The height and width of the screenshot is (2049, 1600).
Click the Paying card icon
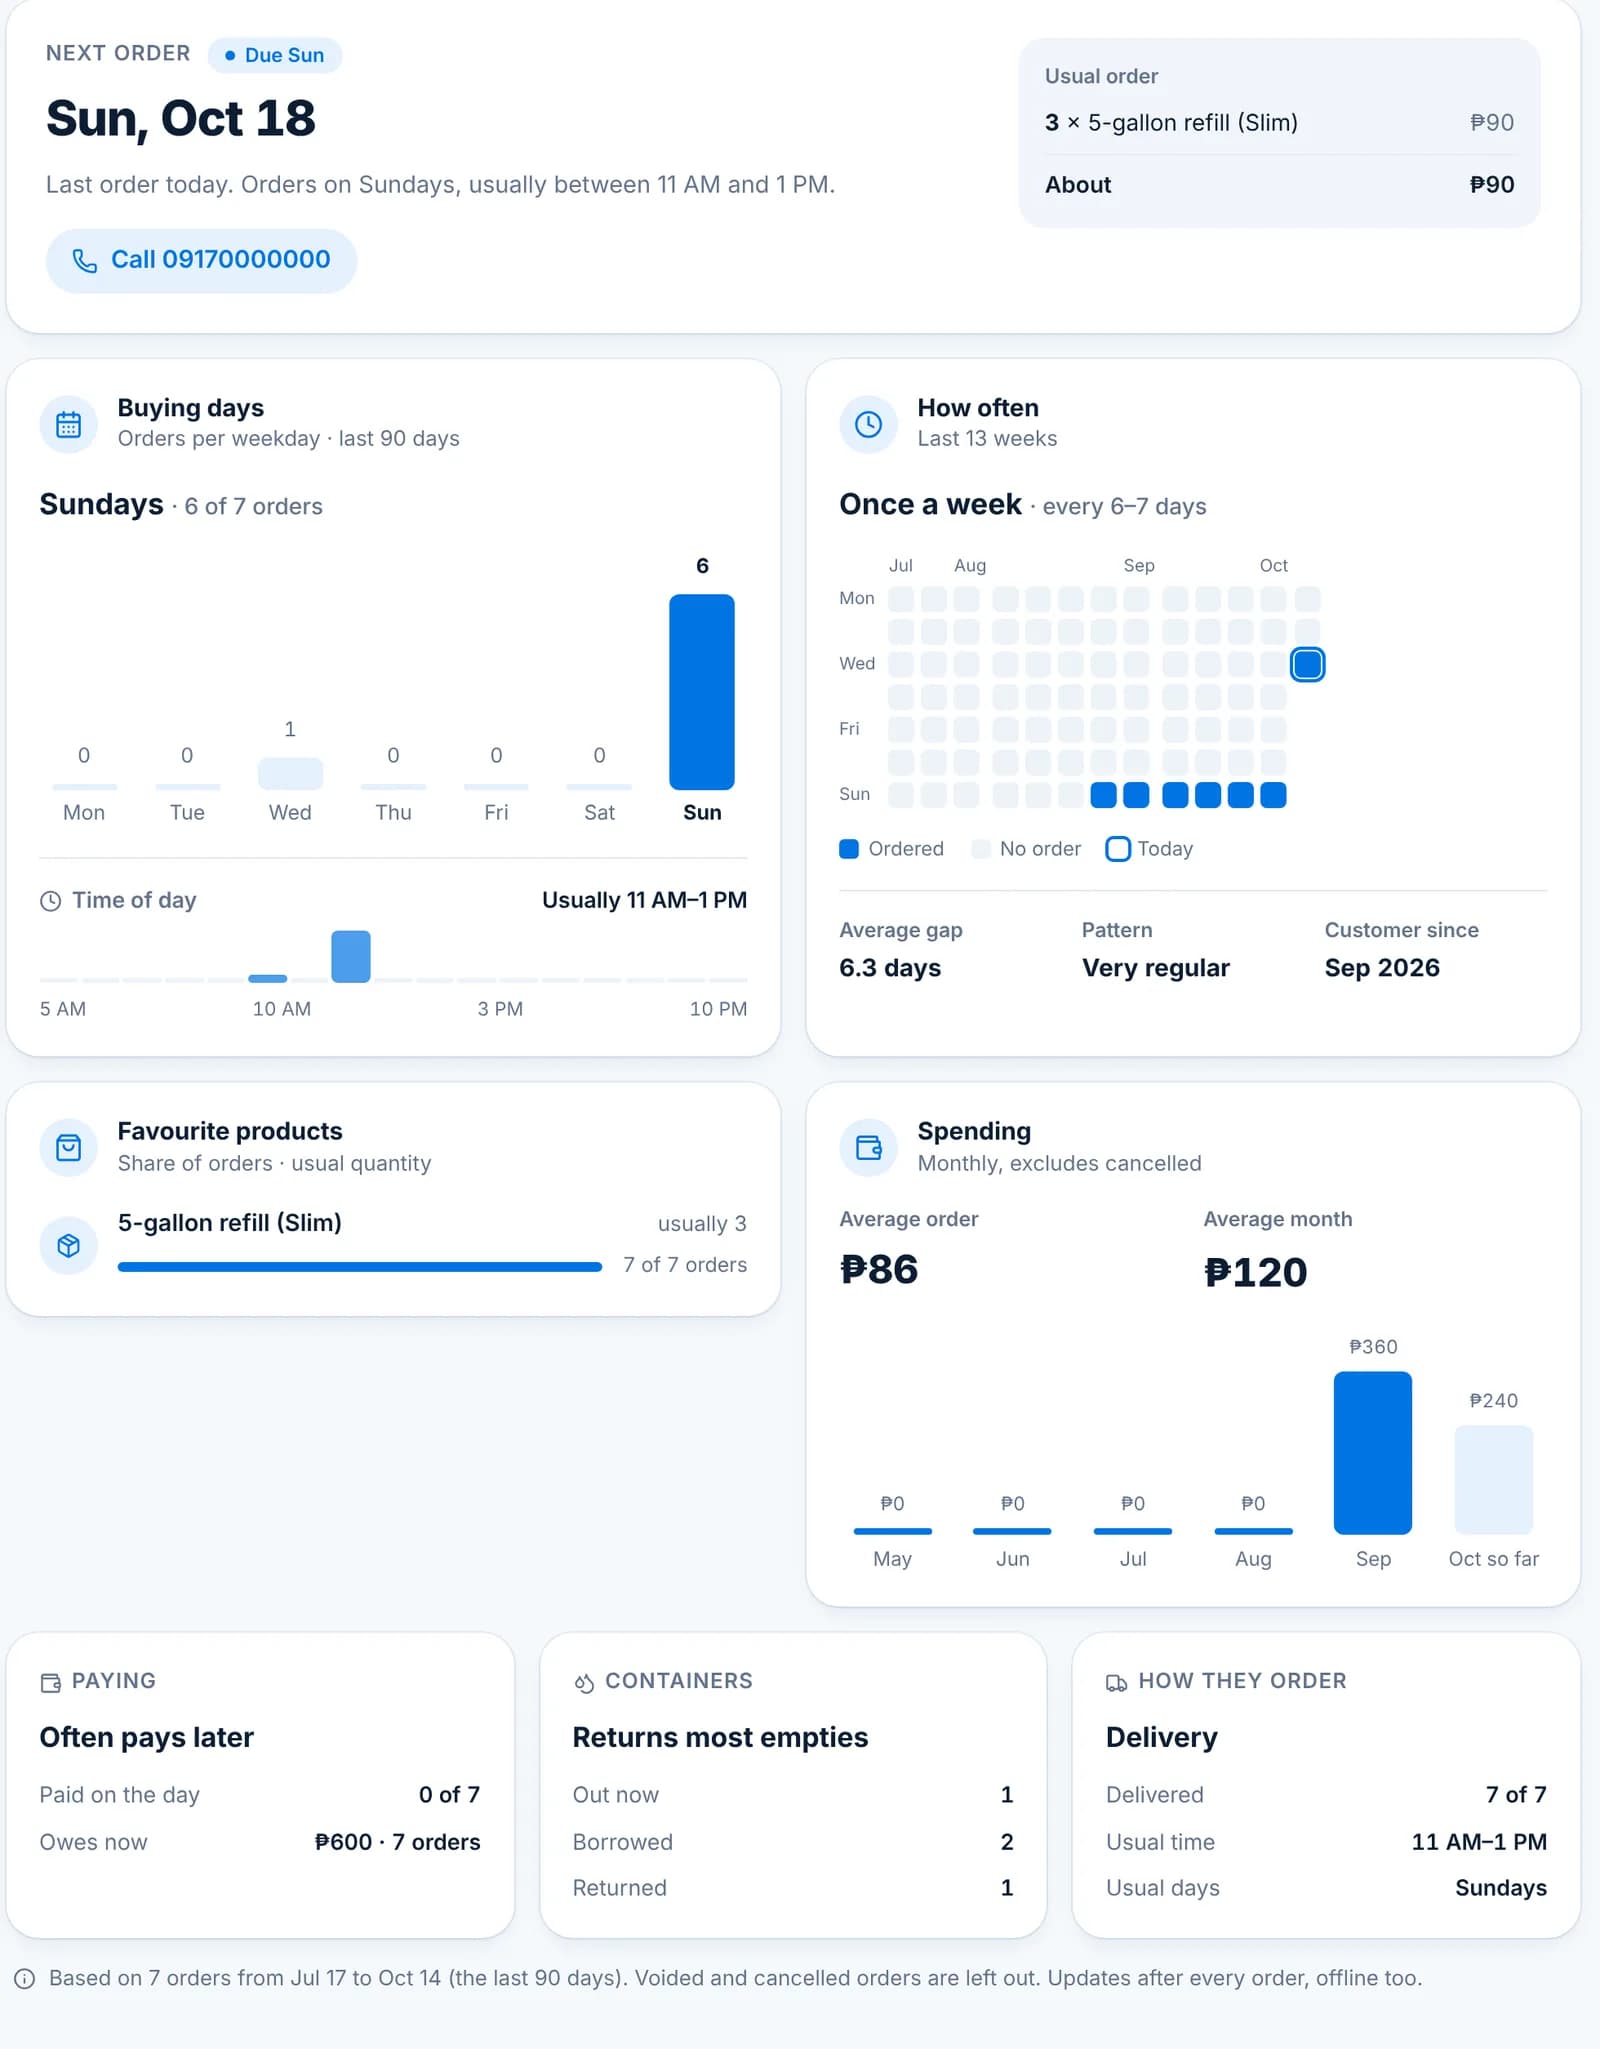(50, 1682)
